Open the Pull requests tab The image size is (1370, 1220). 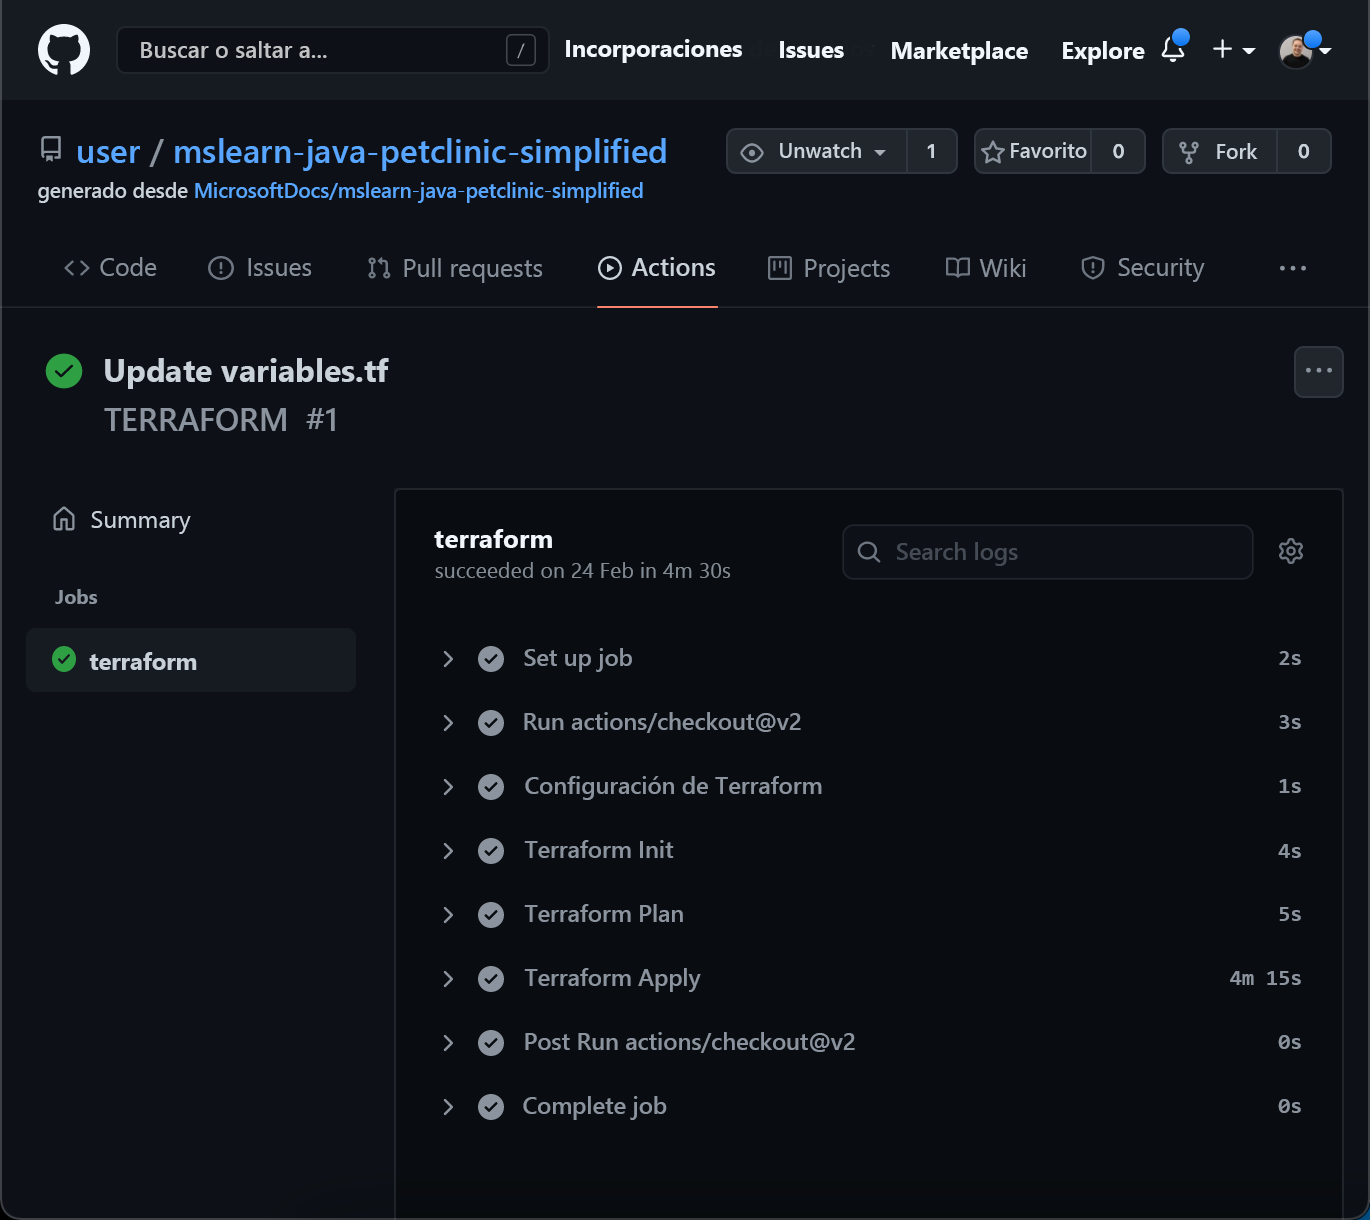click(x=455, y=268)
